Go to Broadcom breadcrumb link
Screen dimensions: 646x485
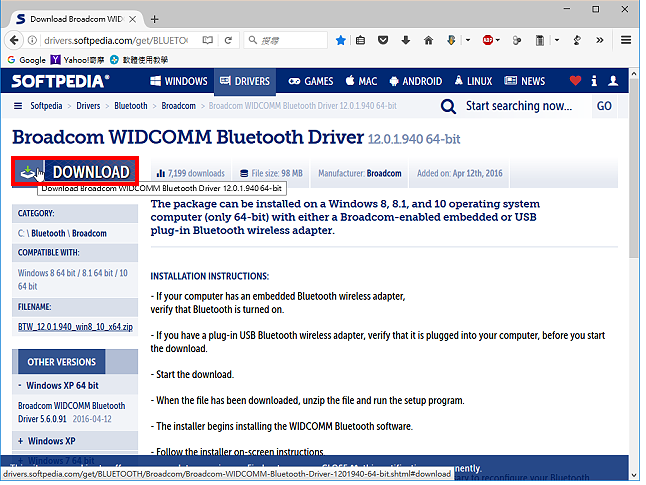coord(178,106)
